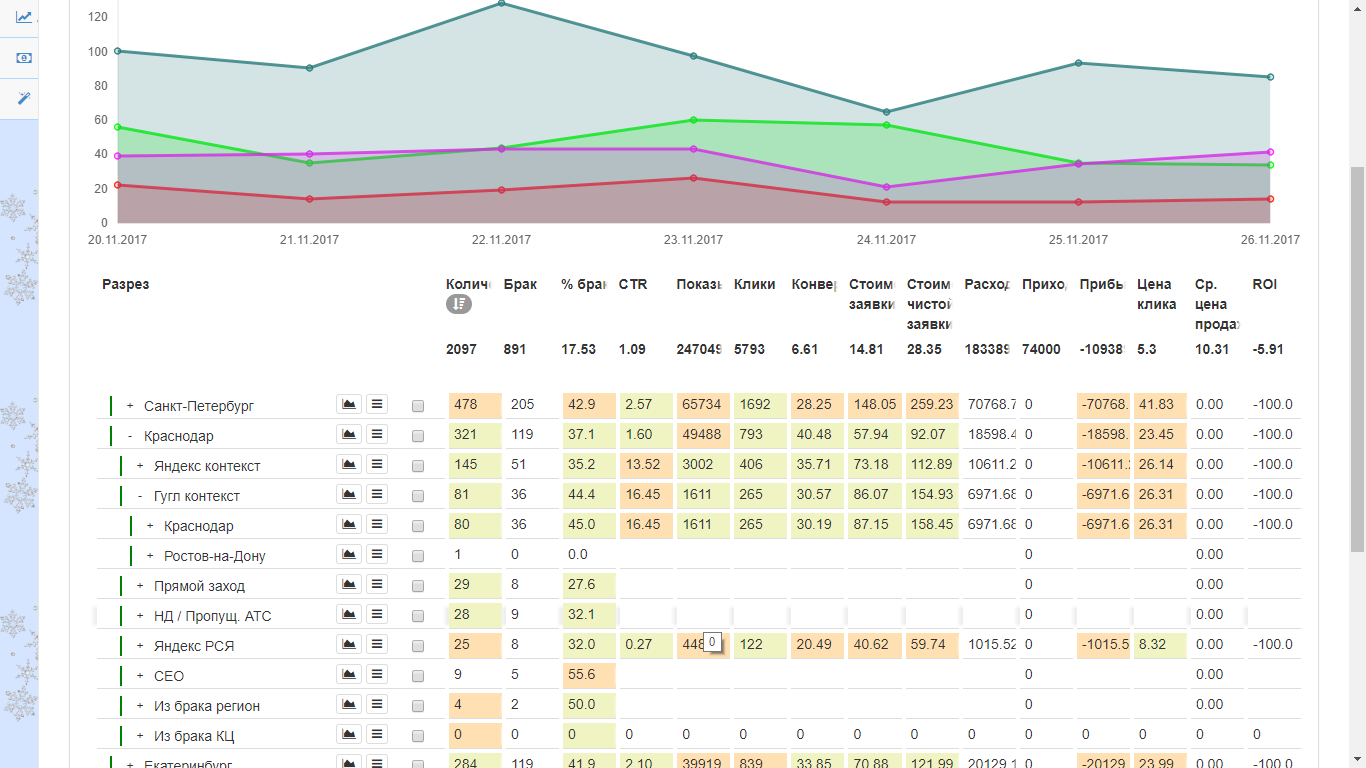This screenshot has height=768, width=1366.
Task: Tick the checkbox for Яндекс контекст row
Action: tap(418, 466)
